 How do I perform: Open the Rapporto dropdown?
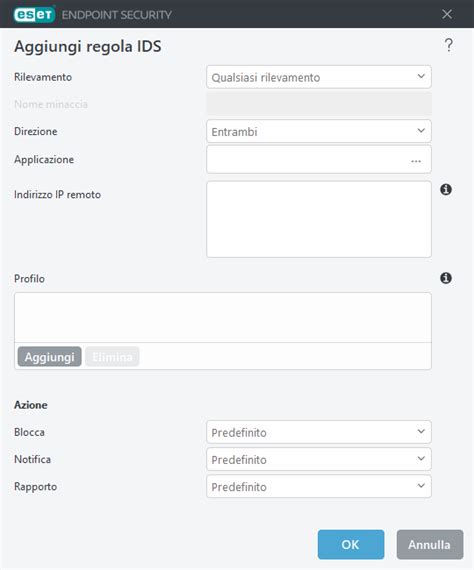[x=319, y=486]
